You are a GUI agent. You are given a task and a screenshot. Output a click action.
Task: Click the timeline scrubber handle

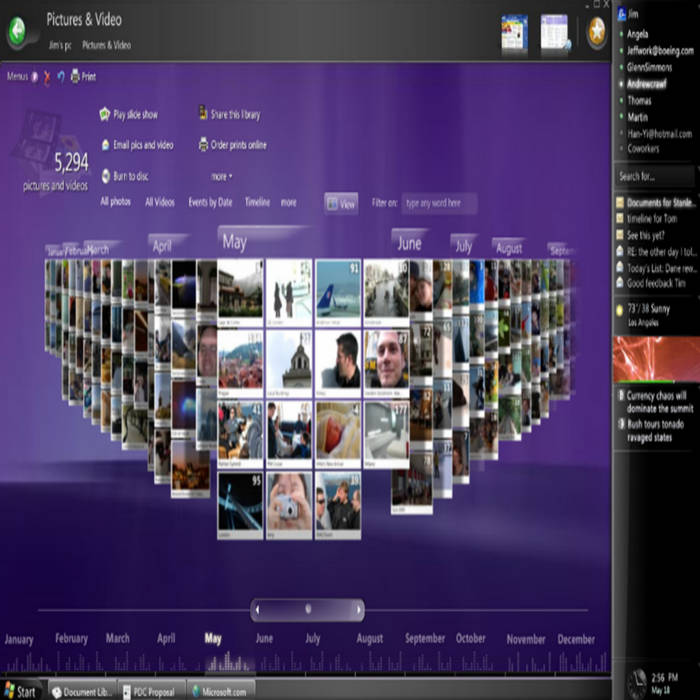click(308, 609)
